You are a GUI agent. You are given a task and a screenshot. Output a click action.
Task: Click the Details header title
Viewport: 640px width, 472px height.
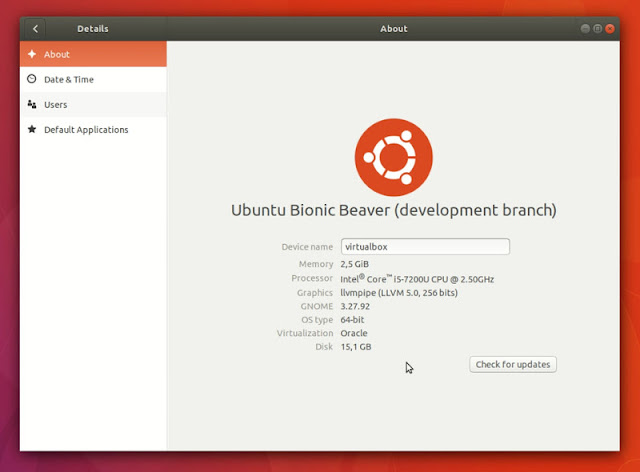(93, 29)
